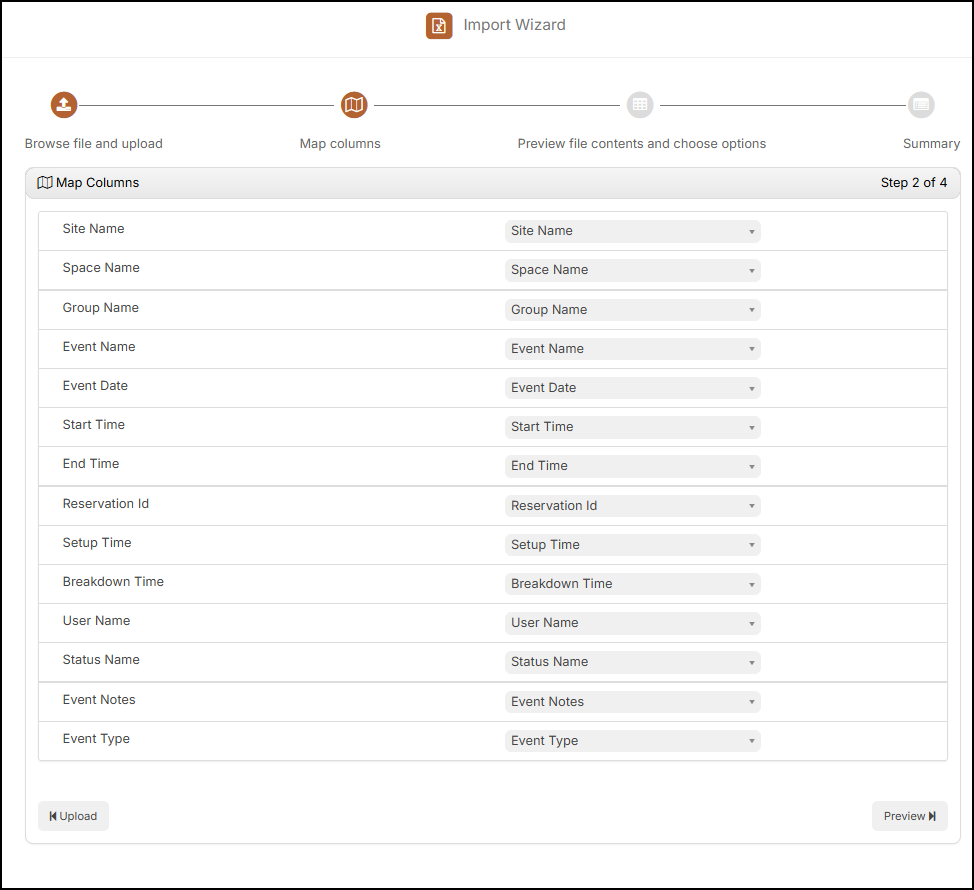
Task: Click the 'Summary' step label
Action: coord(931,143)
